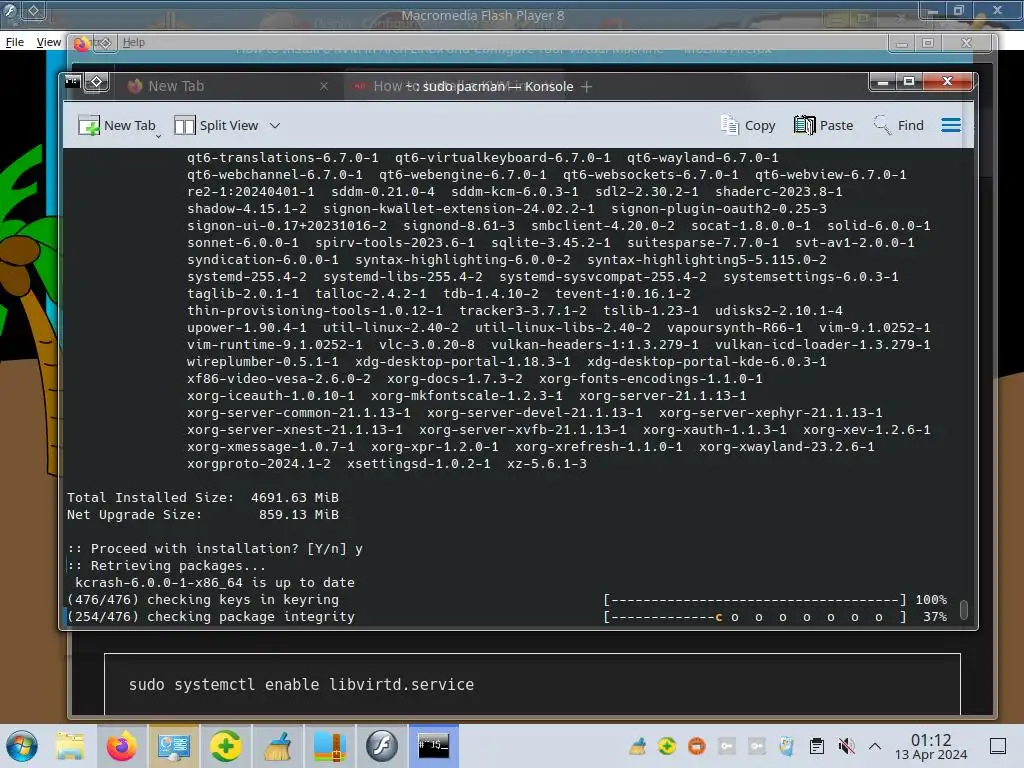Open the clock showing 01:12
The image size is (1024, 768).
click(931, 746)
